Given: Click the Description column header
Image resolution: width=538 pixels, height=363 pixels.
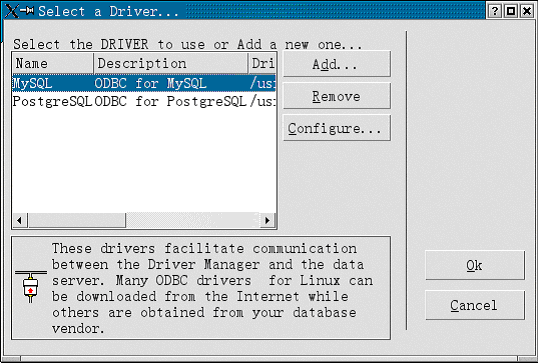Looking at the screenshot, I should click(171, 63).
